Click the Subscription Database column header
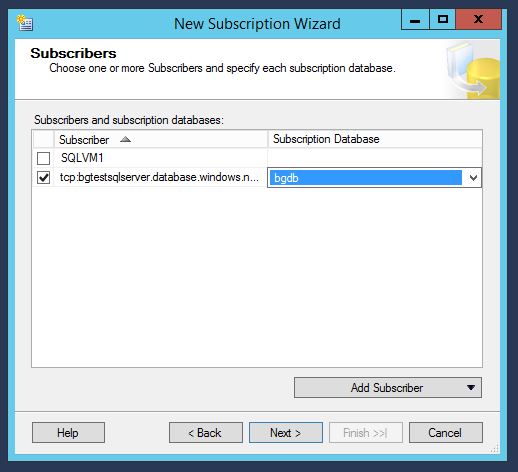Image resolution: width=518 pixels, height=472 pixels. (x=375, y=139)
